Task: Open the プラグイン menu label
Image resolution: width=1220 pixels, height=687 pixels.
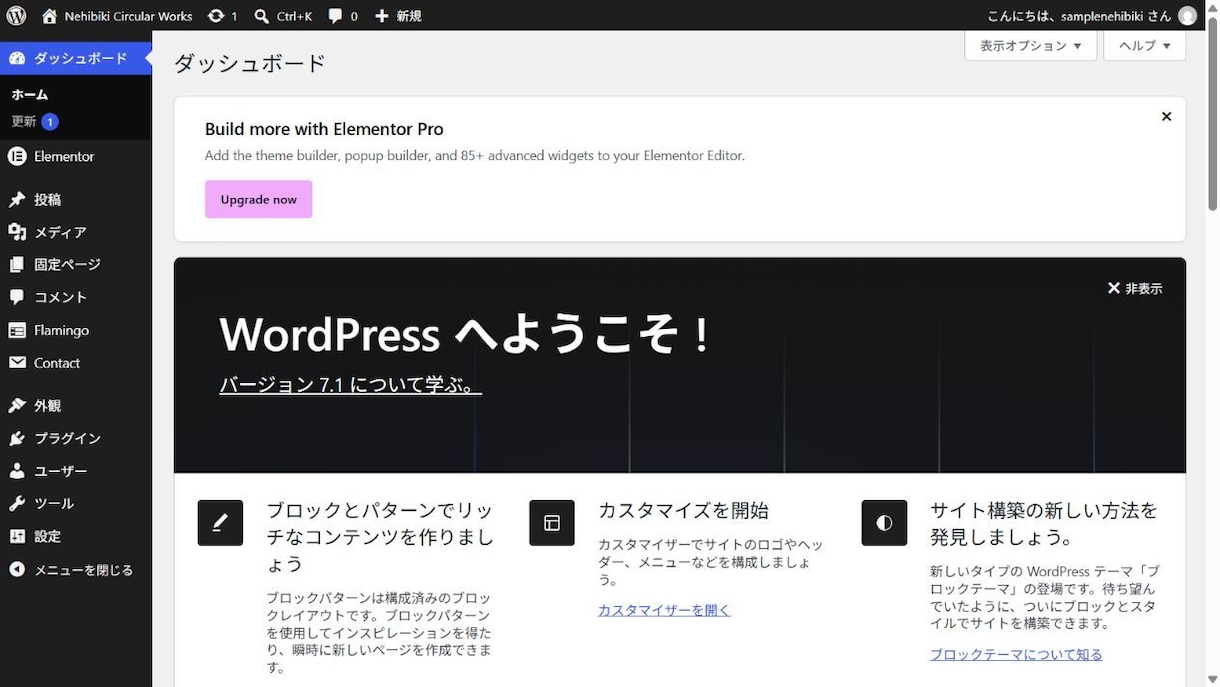Action: point(68,438)
